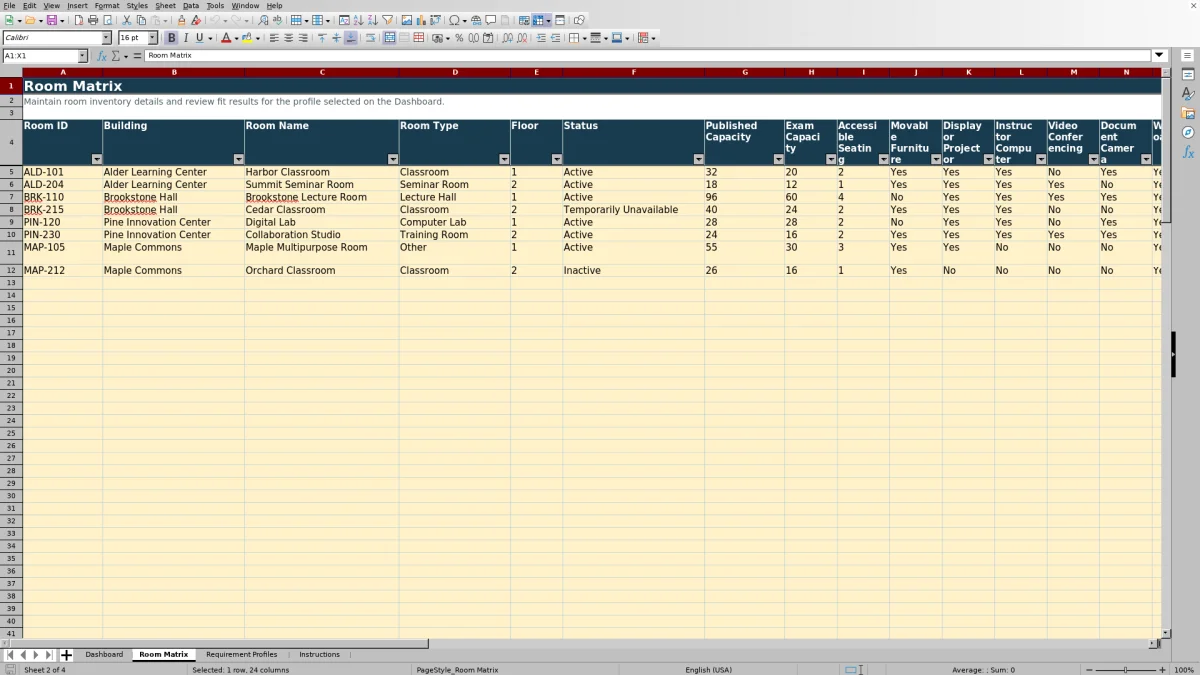Click the Font Color red A swatch
This screenshot has width=1200, height=675.
[225, 38]
